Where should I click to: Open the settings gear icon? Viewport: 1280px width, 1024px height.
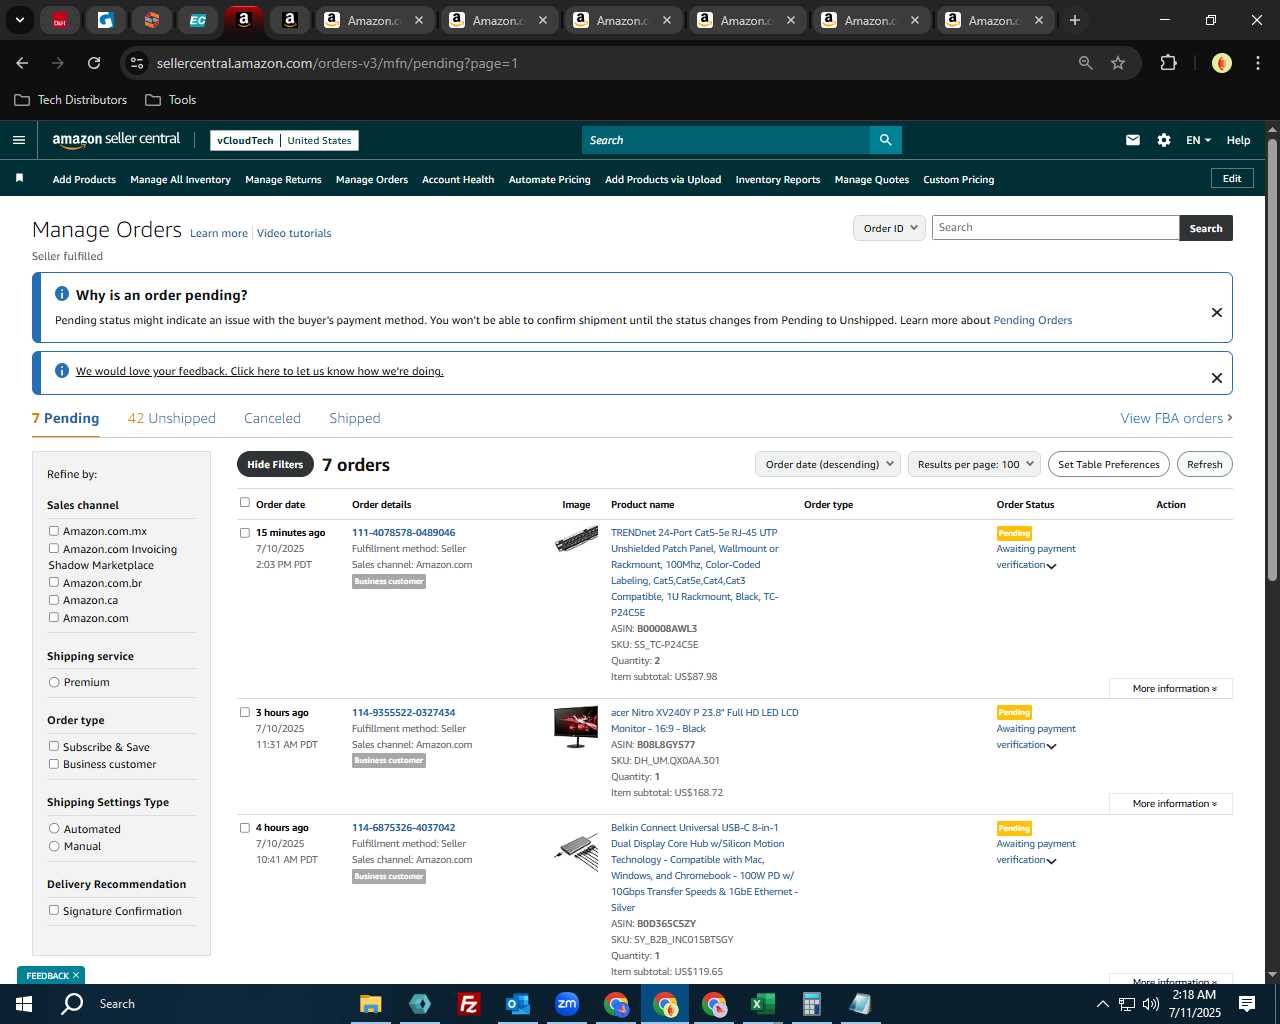(x=1164, y=140)
